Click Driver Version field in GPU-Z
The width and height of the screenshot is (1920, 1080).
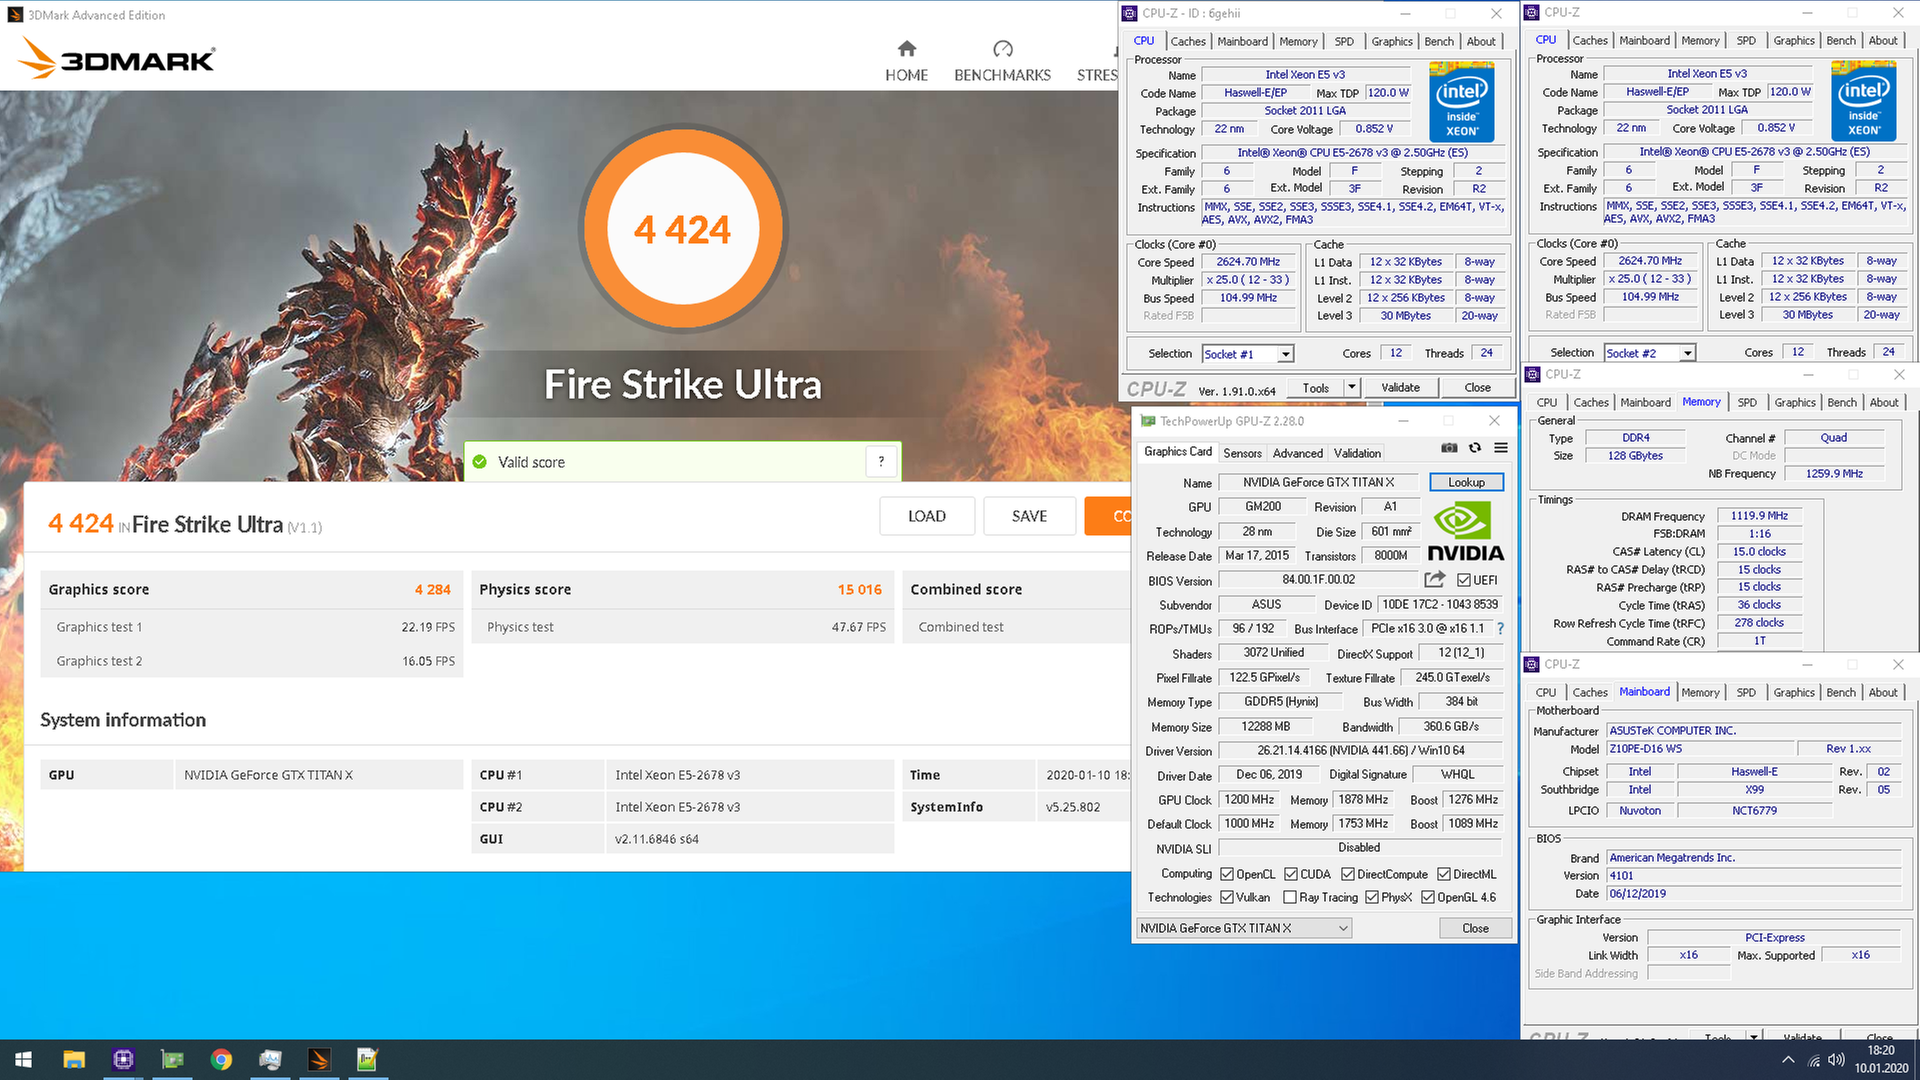point(1360,751)
